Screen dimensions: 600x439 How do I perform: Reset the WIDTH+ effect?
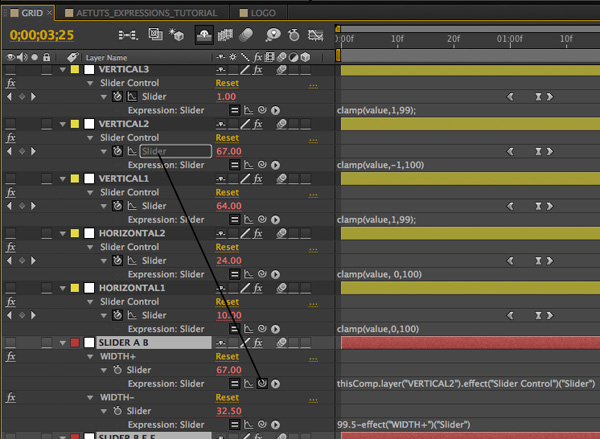click(x=227, y=357)
